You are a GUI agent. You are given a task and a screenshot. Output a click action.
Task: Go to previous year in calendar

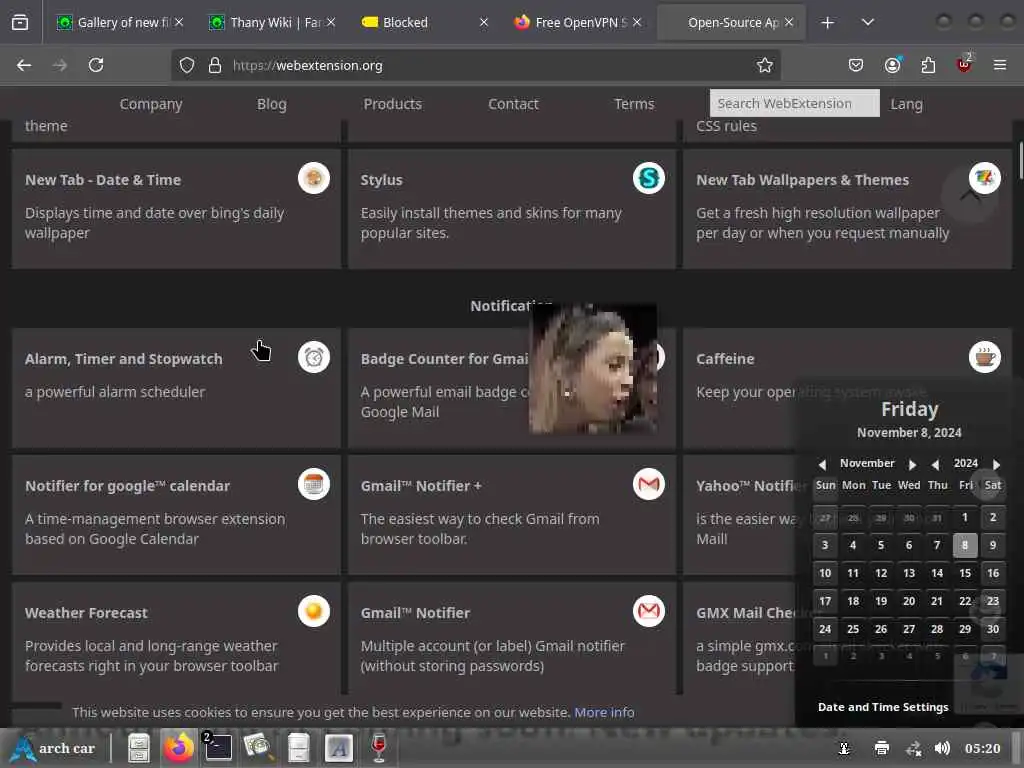tap(935, 464)
